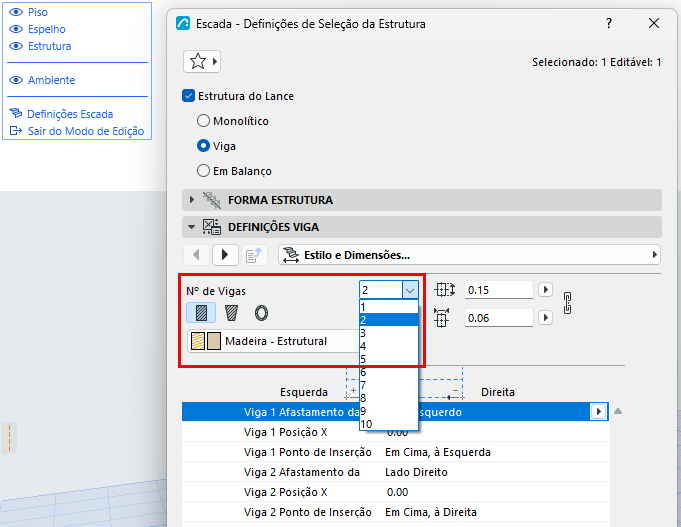Click the exit edit mode icon
The width and height of the screenshot is (681, 527).
16,131
